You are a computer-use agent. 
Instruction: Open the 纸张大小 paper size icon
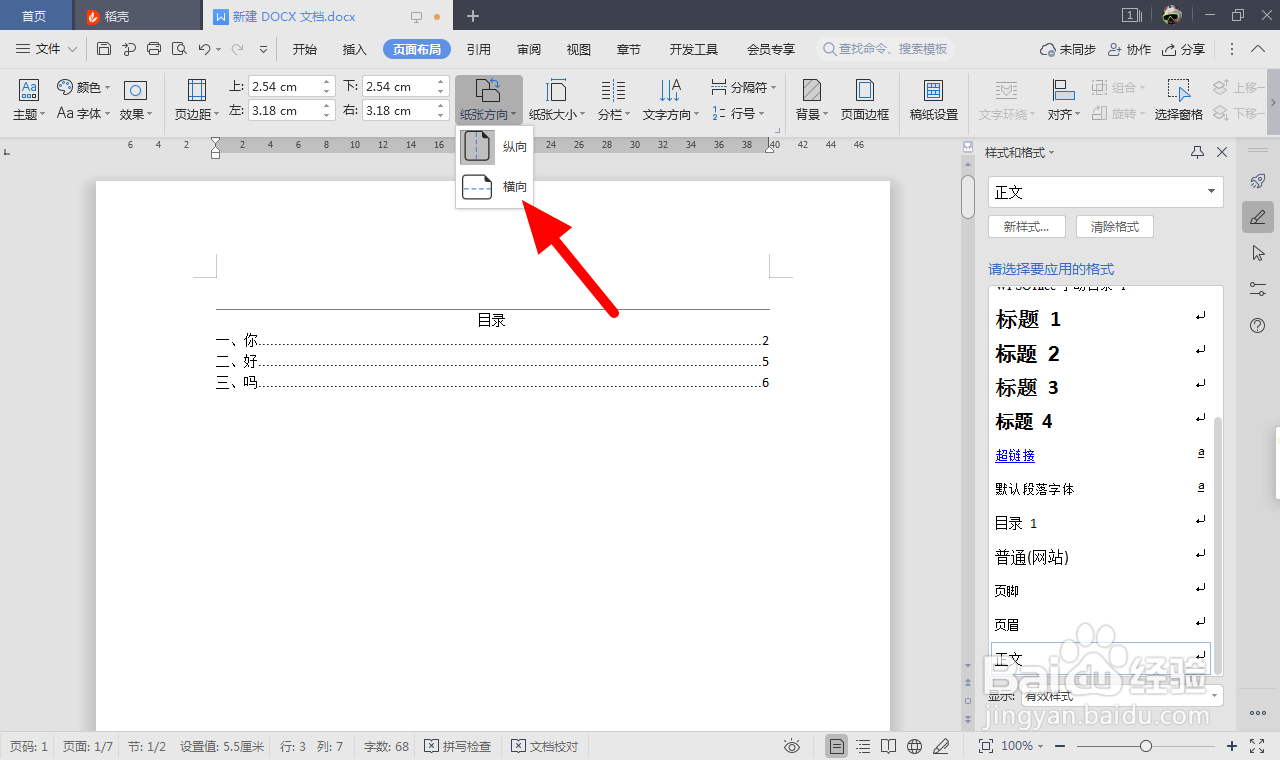point(557,89)
